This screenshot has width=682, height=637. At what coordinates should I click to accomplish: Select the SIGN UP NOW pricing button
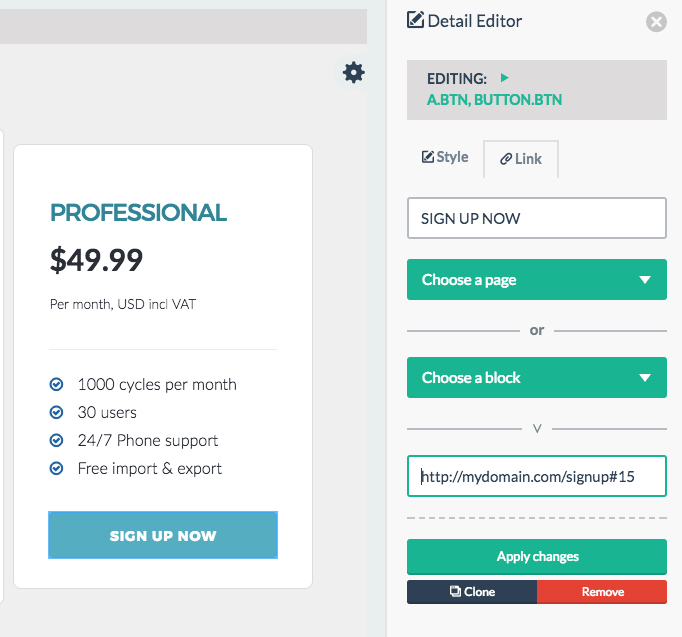[163, 535]
